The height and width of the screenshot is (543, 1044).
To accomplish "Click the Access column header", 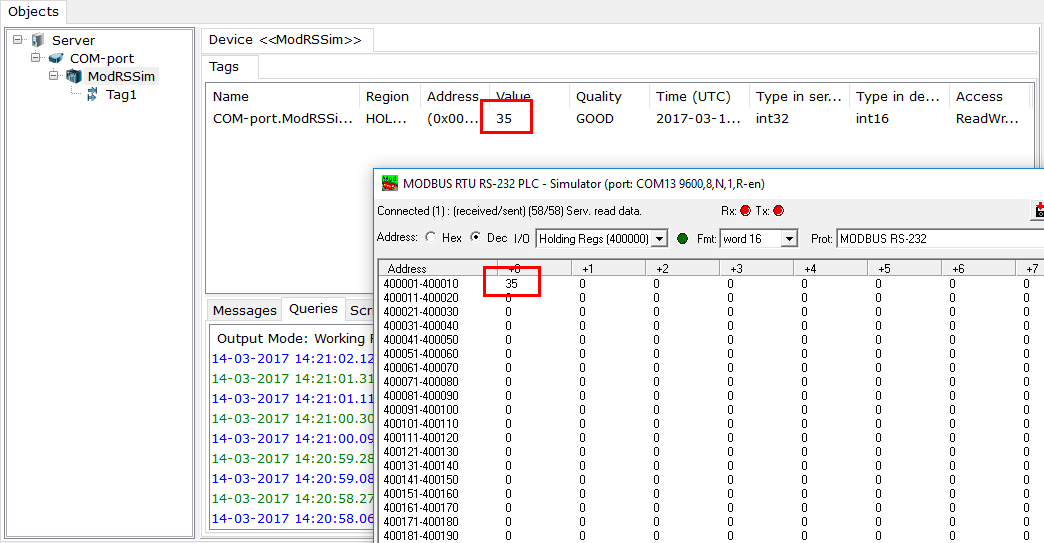I will [x=989, y=96].
